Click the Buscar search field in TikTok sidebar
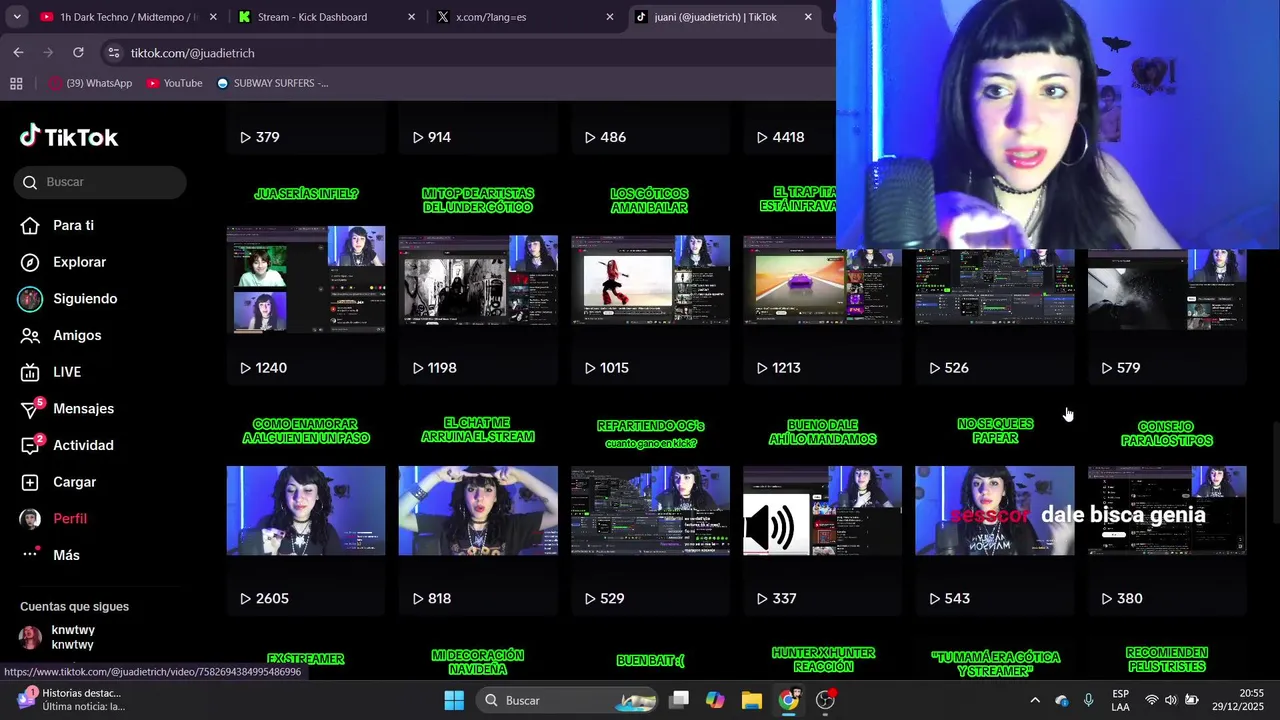Screen dimensions: 1280x720 100,182
